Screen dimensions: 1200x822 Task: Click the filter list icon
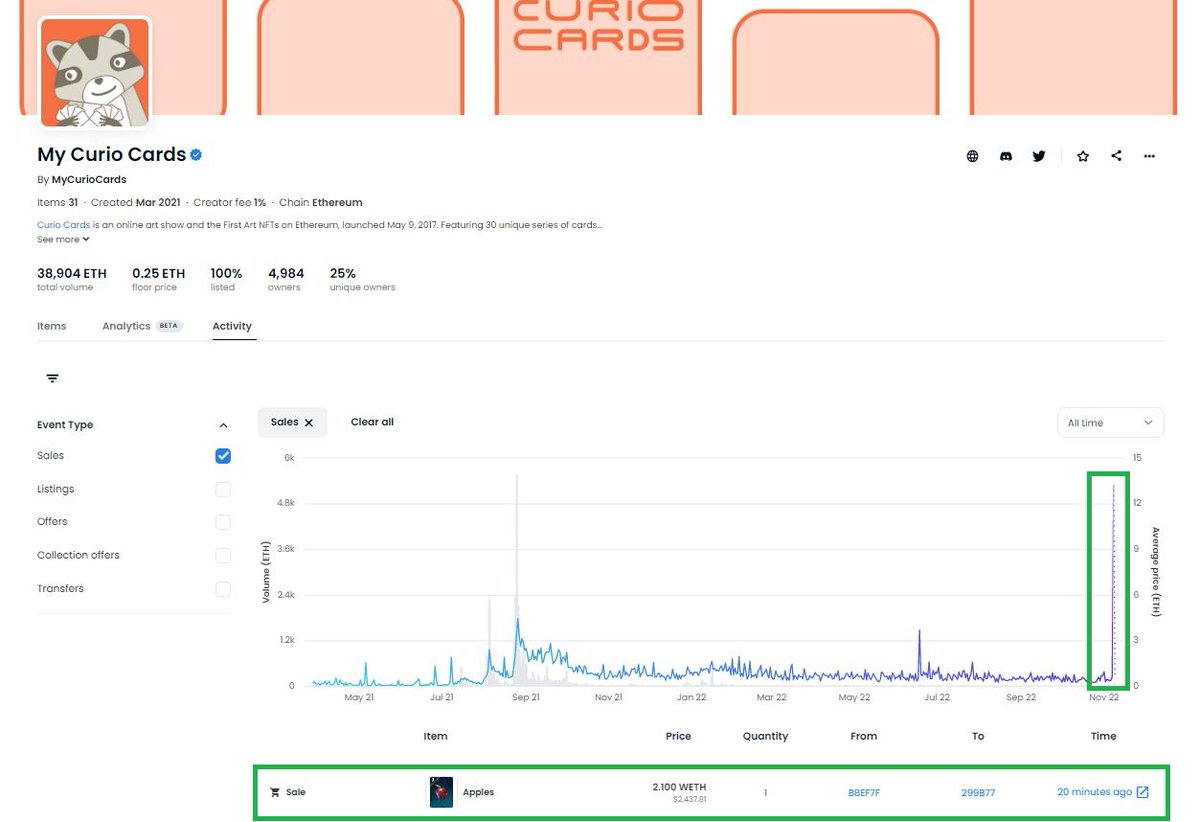52,378
